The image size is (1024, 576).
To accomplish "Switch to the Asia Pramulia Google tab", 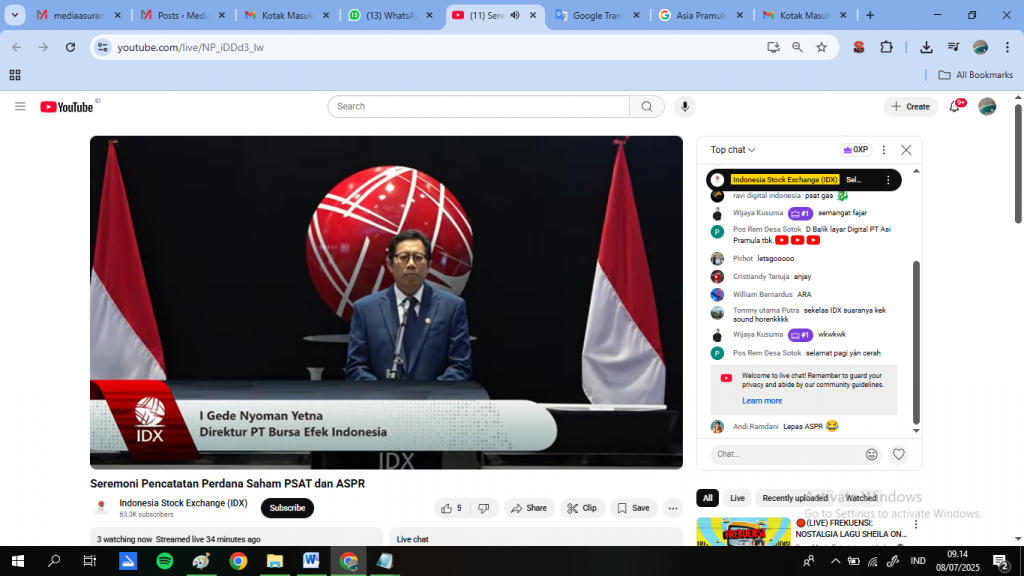I will 701,15.
